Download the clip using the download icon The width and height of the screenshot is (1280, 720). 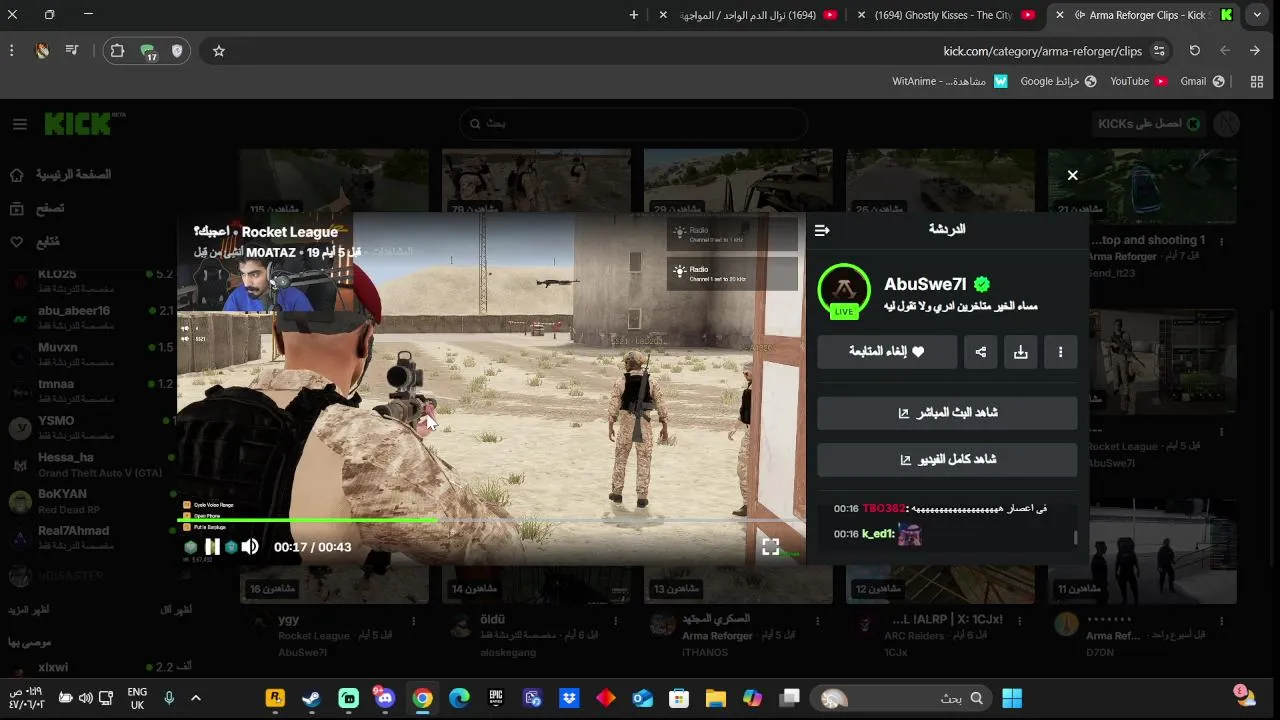tap(1020, 352)
